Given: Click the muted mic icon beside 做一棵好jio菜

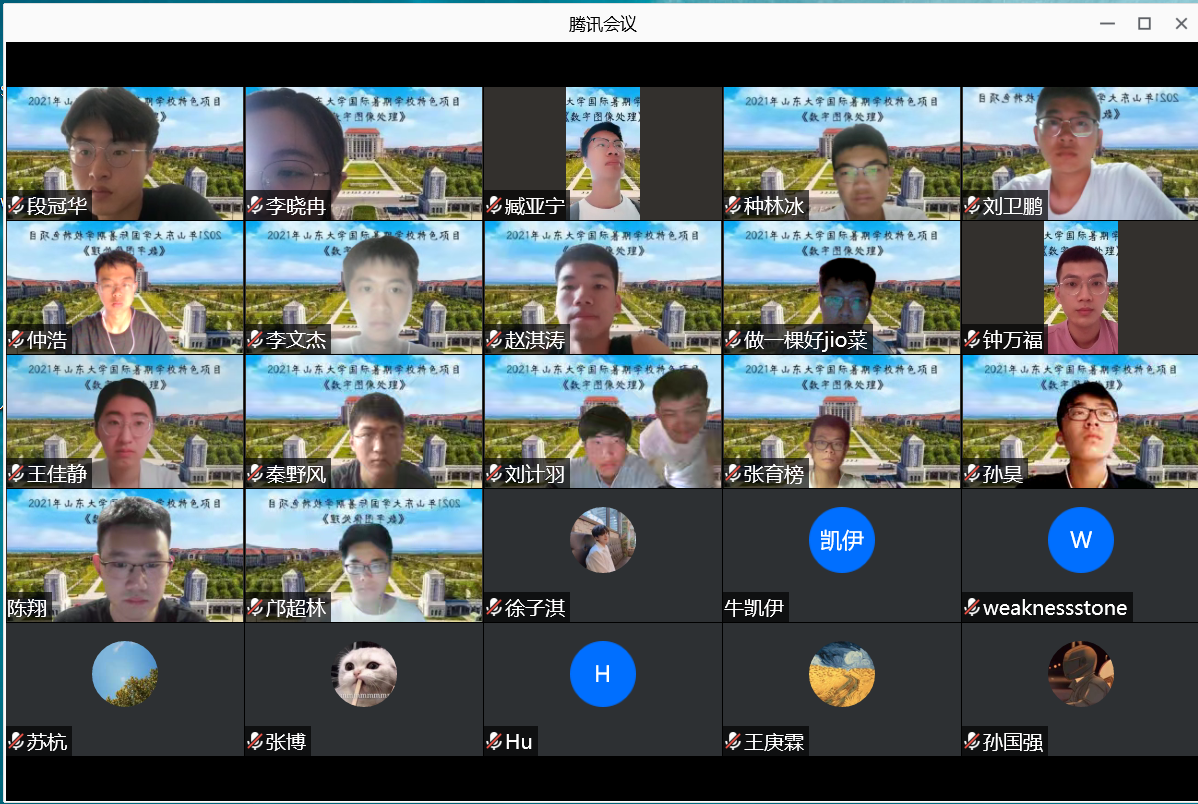Looking at the screenshot, I should click(733, 340).
